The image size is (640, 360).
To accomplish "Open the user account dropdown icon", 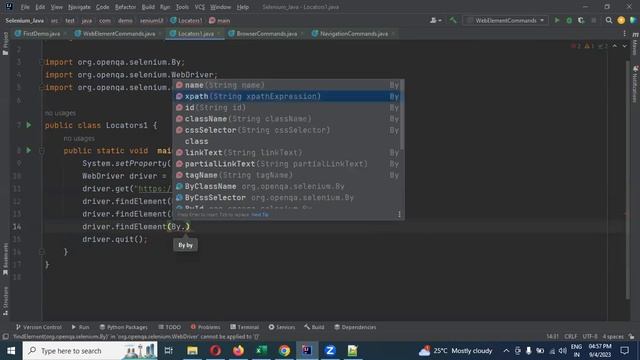I will (x=435, y=20).
